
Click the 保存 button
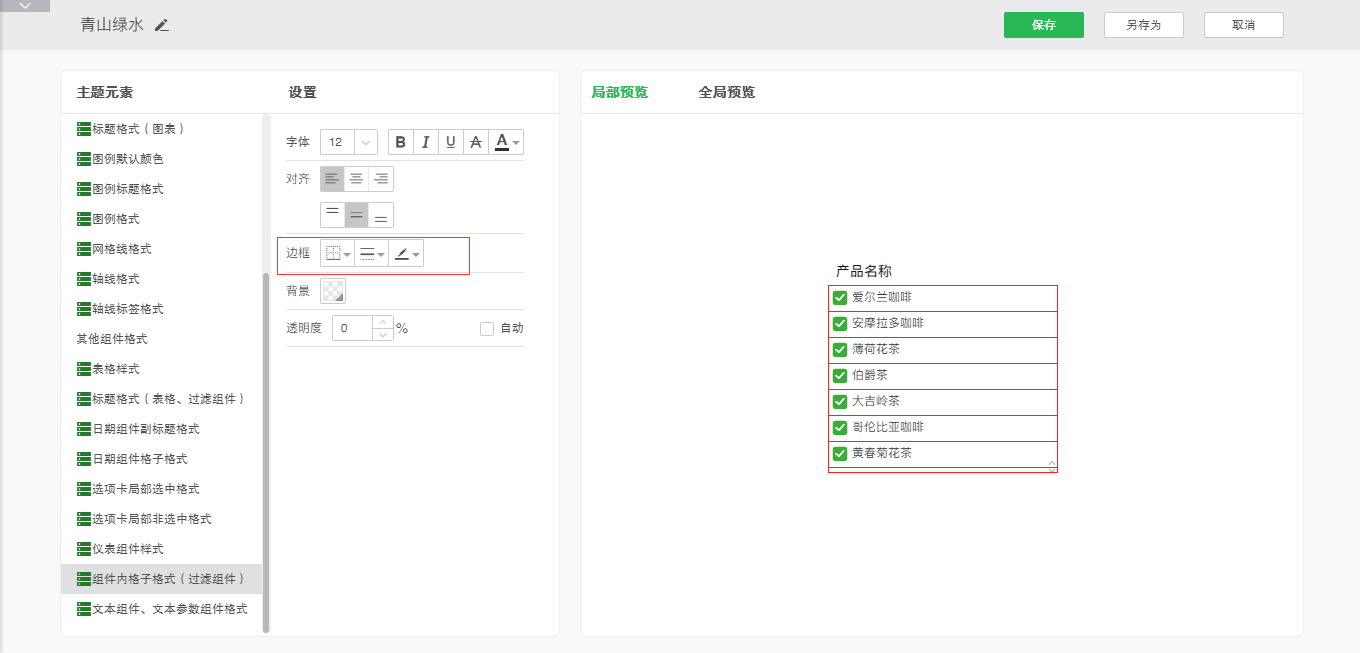(1043, 25)
